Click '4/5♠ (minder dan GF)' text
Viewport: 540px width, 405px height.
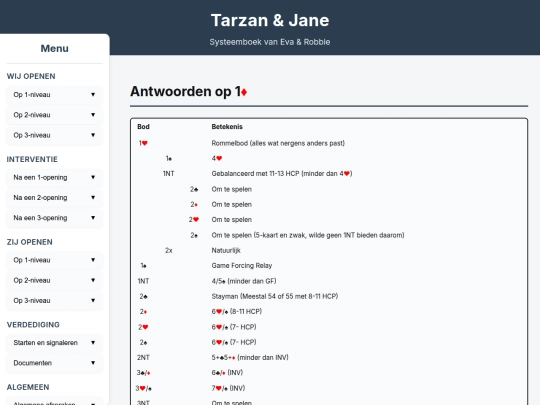[244, 281]
